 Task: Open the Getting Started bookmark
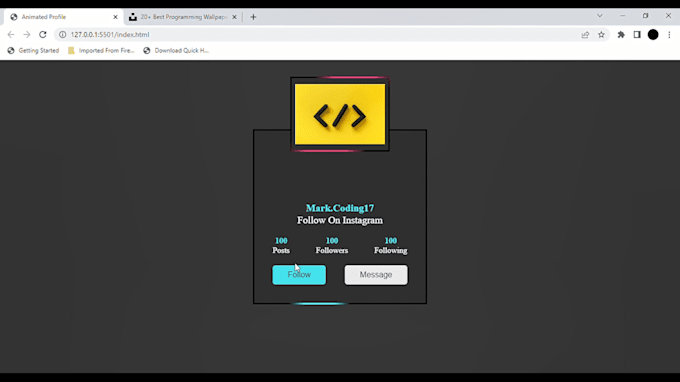coord(33,51)
